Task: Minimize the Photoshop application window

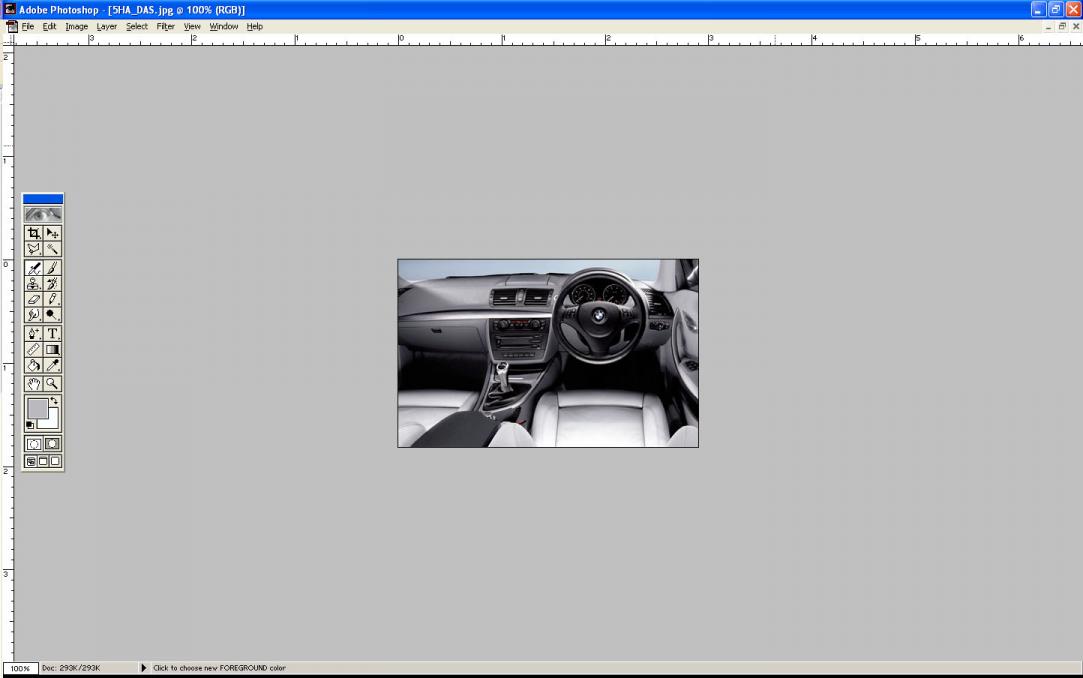Action: pos(1038,9)
